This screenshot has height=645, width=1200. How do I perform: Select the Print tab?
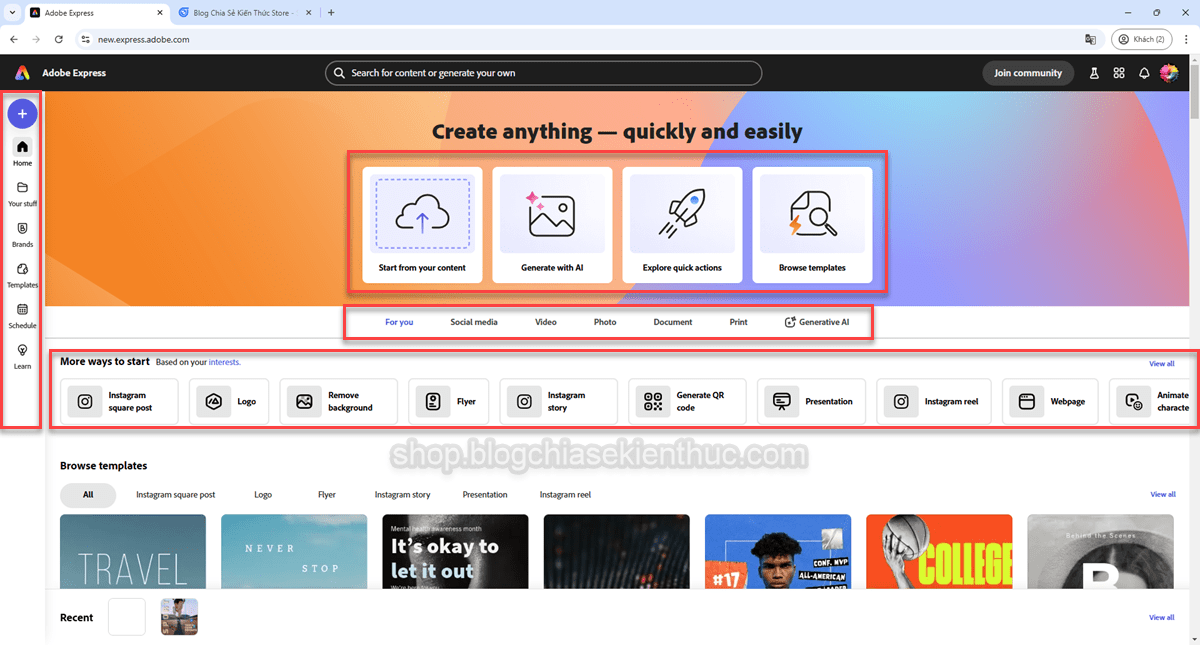click(738, 322)
